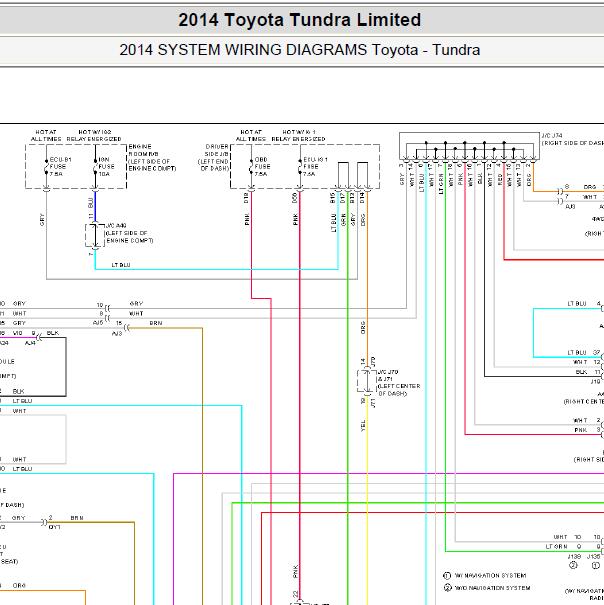Click the GRY label on wire below ECU-B1 fuse
The width and height of the screenshot is (604, 605).
click(x=42, y=219)
